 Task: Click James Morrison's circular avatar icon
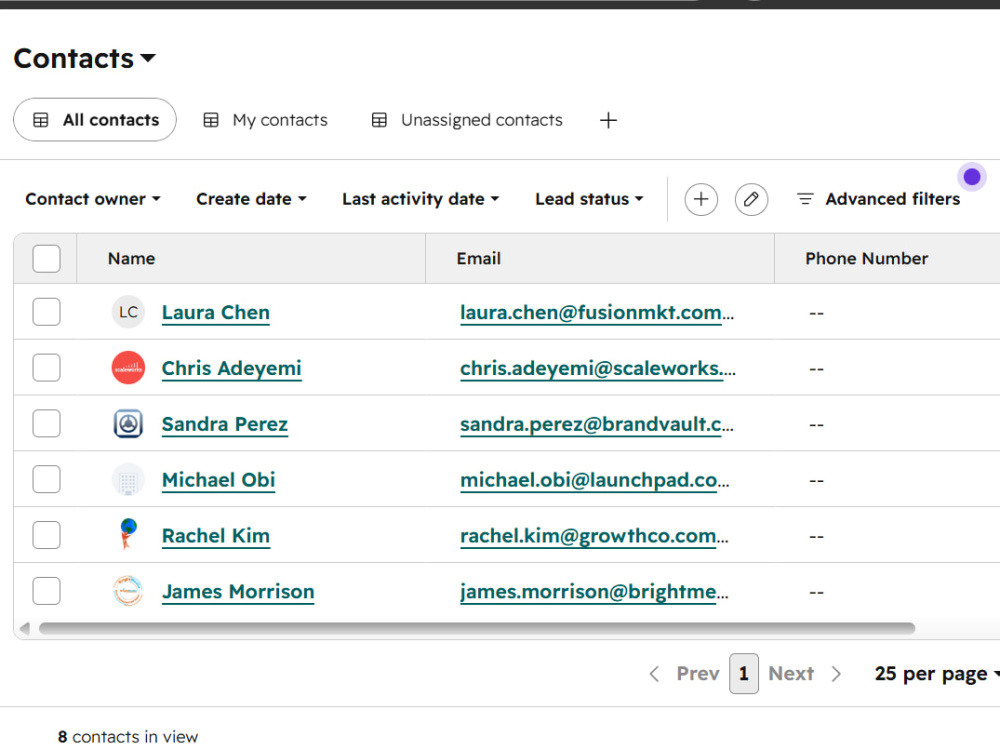[128, 591]
